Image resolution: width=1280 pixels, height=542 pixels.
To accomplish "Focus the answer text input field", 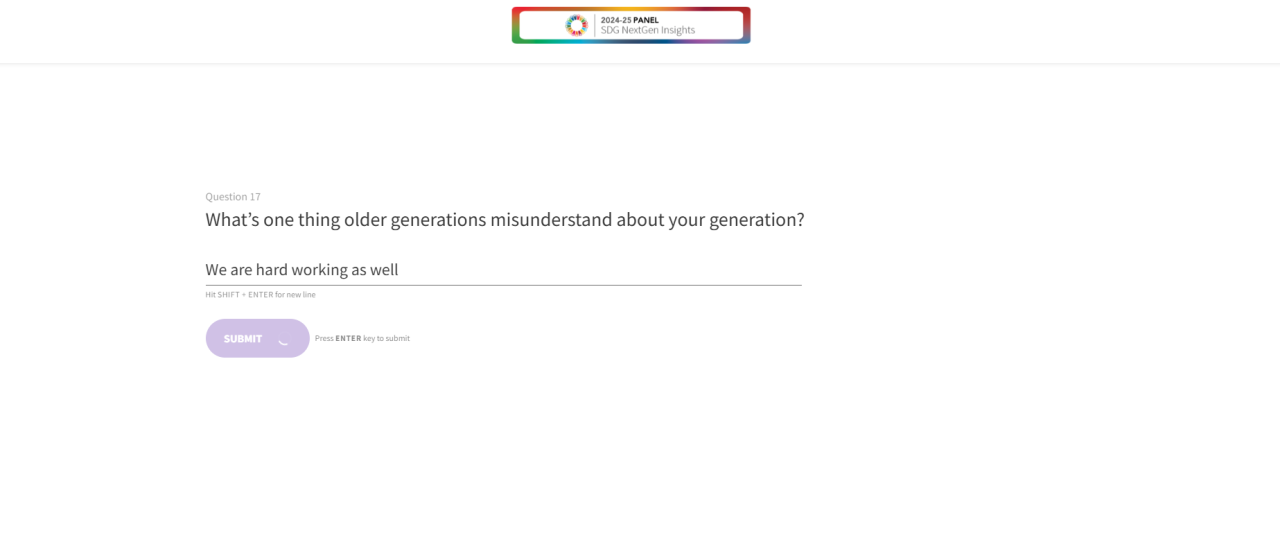I will click(503, 270).
